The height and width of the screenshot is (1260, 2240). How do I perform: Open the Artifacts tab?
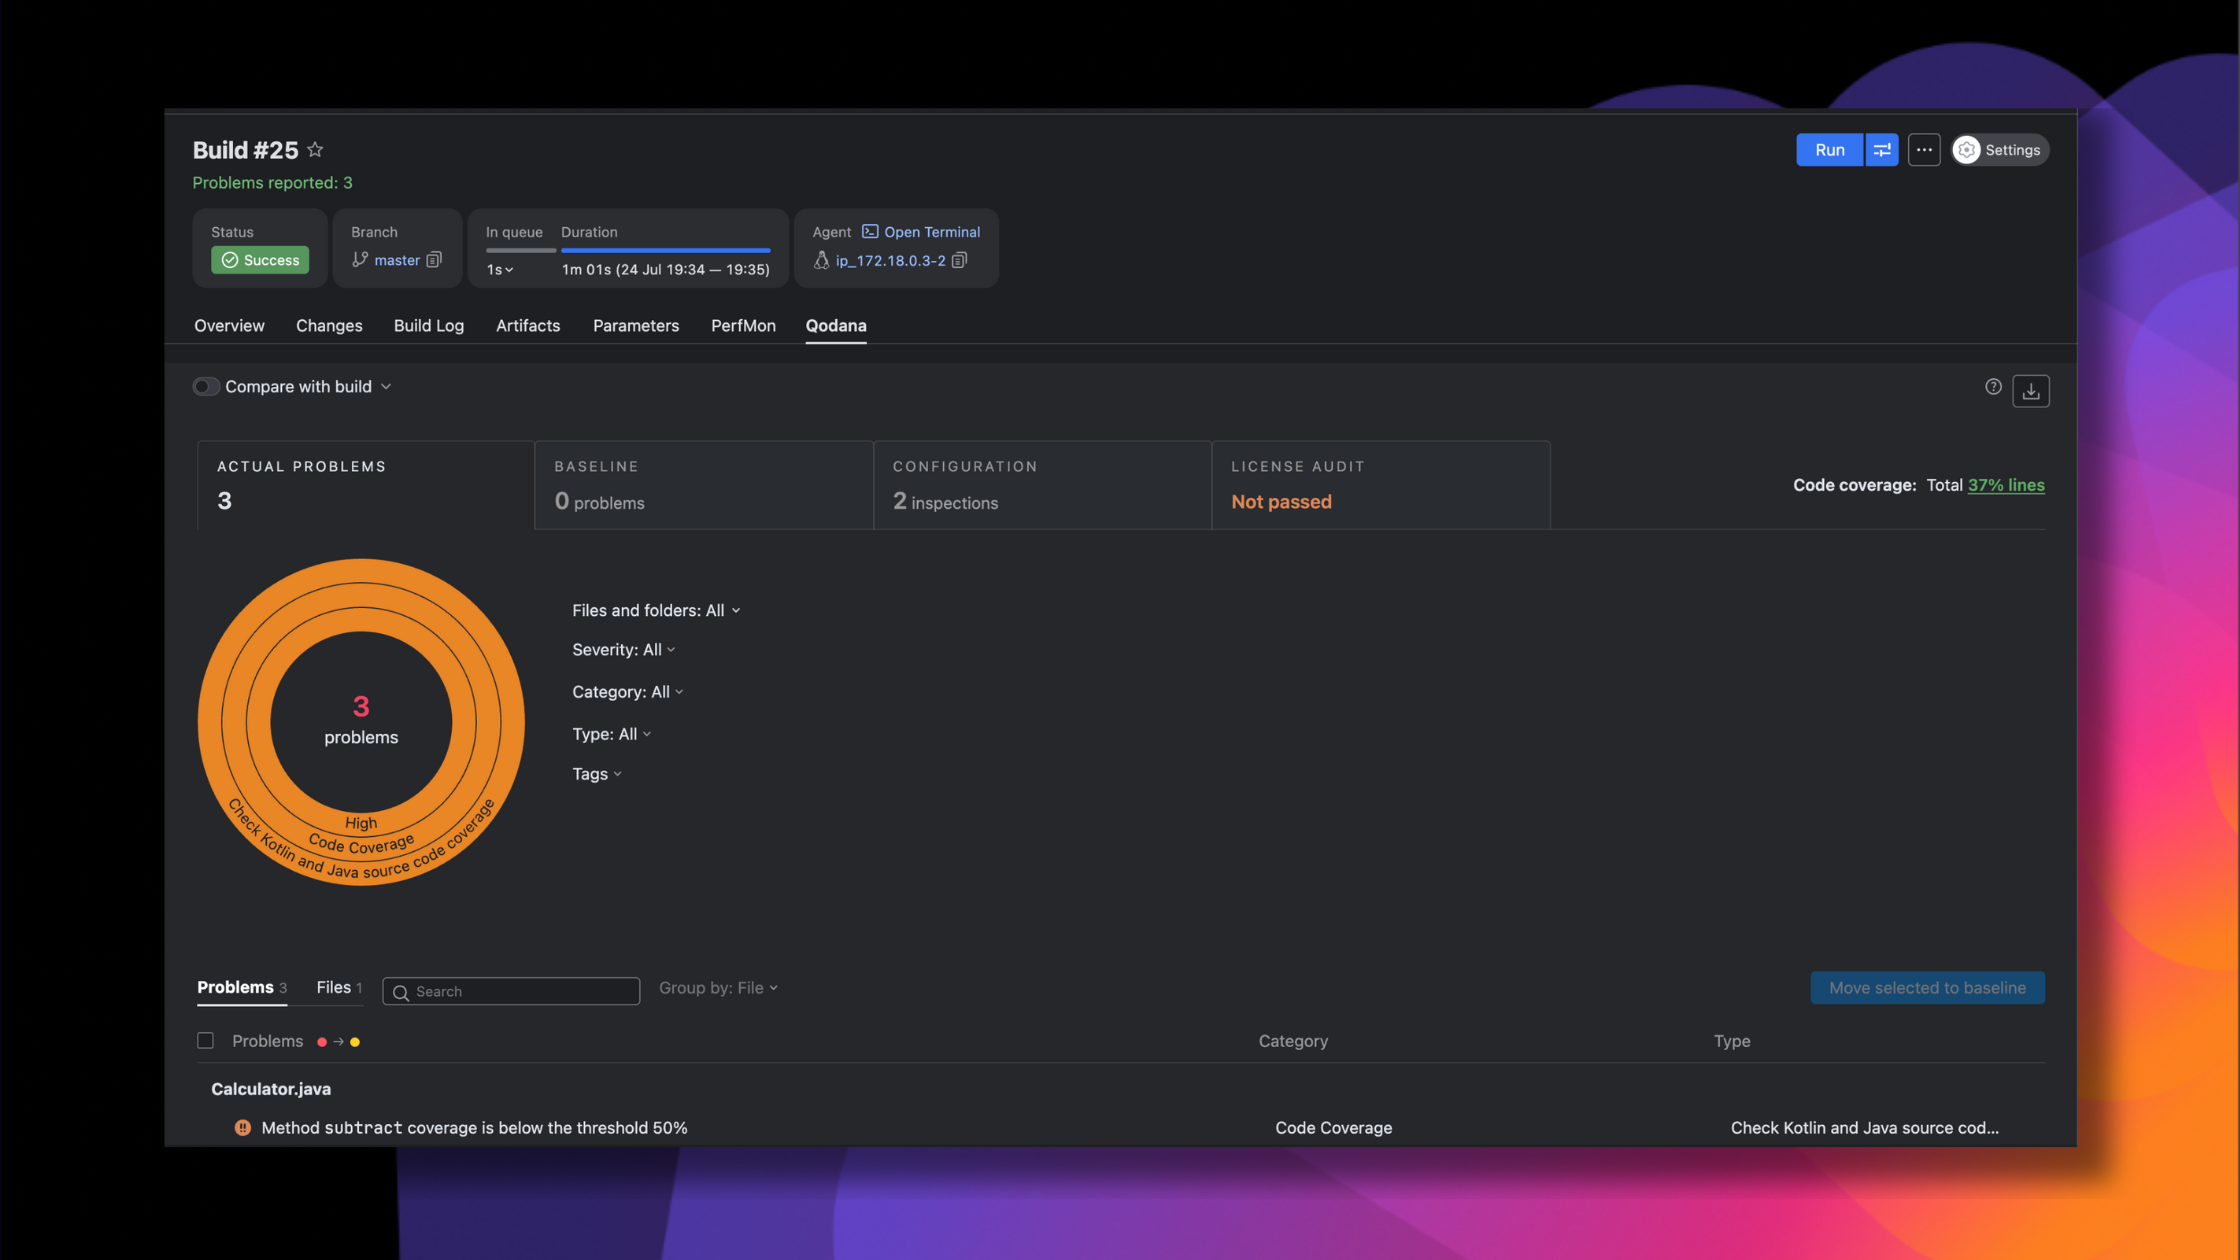[528, 326]
